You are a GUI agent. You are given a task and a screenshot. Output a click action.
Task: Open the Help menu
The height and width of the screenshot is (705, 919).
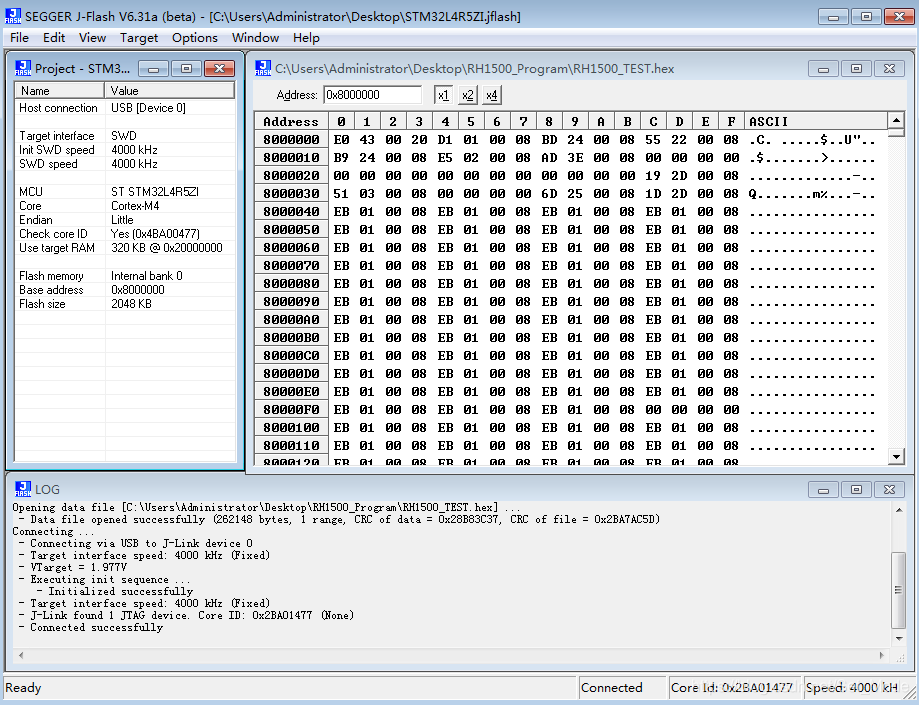click(306, 38)
